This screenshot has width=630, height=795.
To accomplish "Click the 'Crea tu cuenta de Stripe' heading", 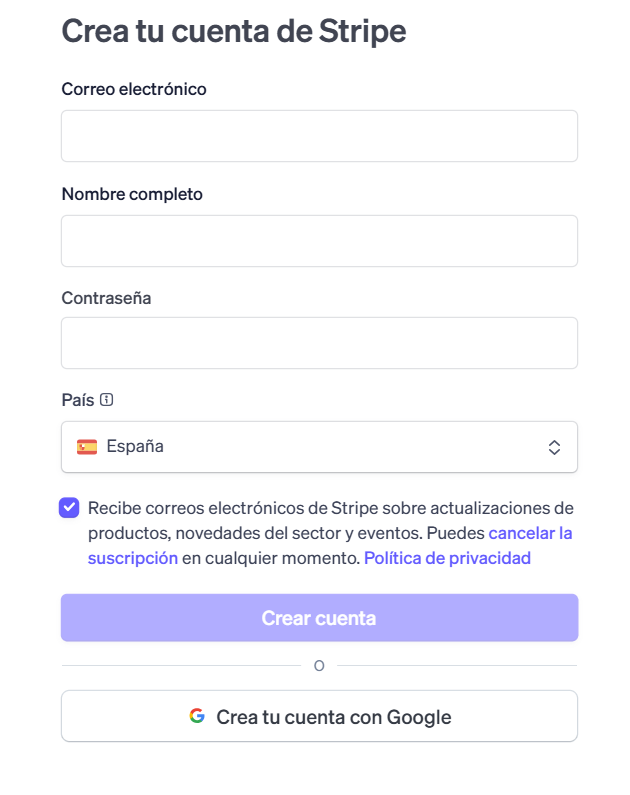I will [234, 31].
